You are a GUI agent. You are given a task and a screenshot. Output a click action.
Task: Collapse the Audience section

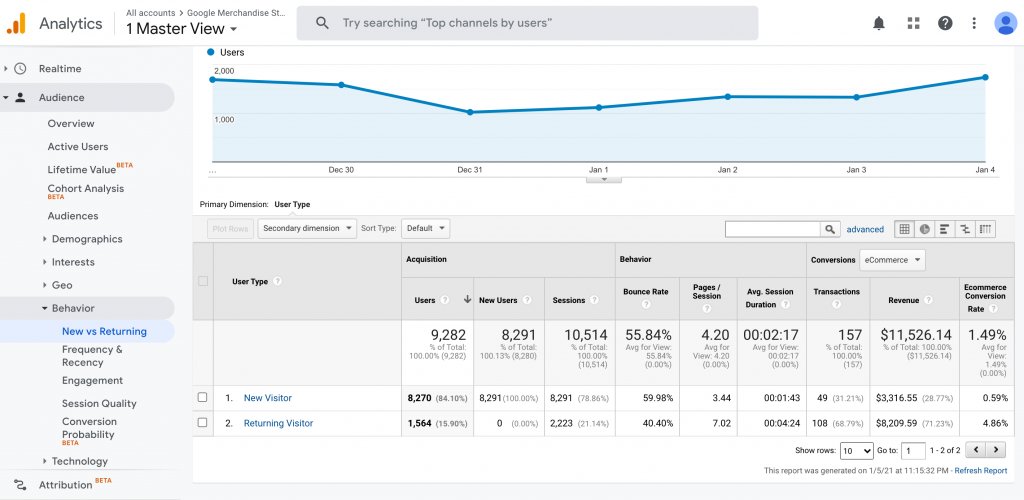point(6,97)
